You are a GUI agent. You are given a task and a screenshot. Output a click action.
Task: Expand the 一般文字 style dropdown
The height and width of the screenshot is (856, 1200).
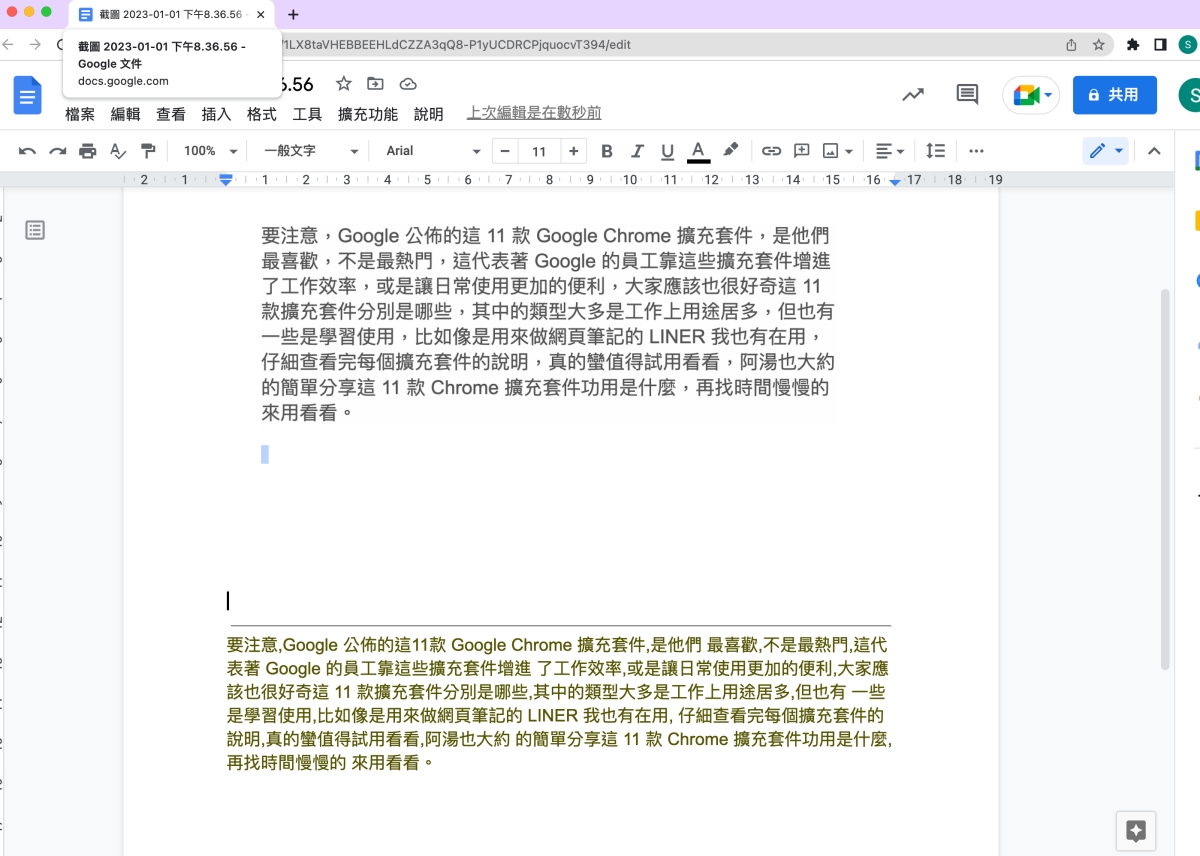point(310,151)
